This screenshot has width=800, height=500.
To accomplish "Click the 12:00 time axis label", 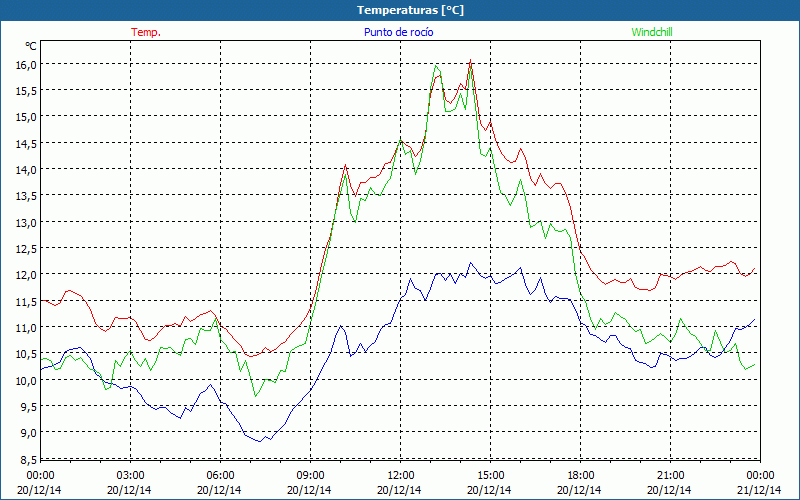I will click(x=399, y=475).
